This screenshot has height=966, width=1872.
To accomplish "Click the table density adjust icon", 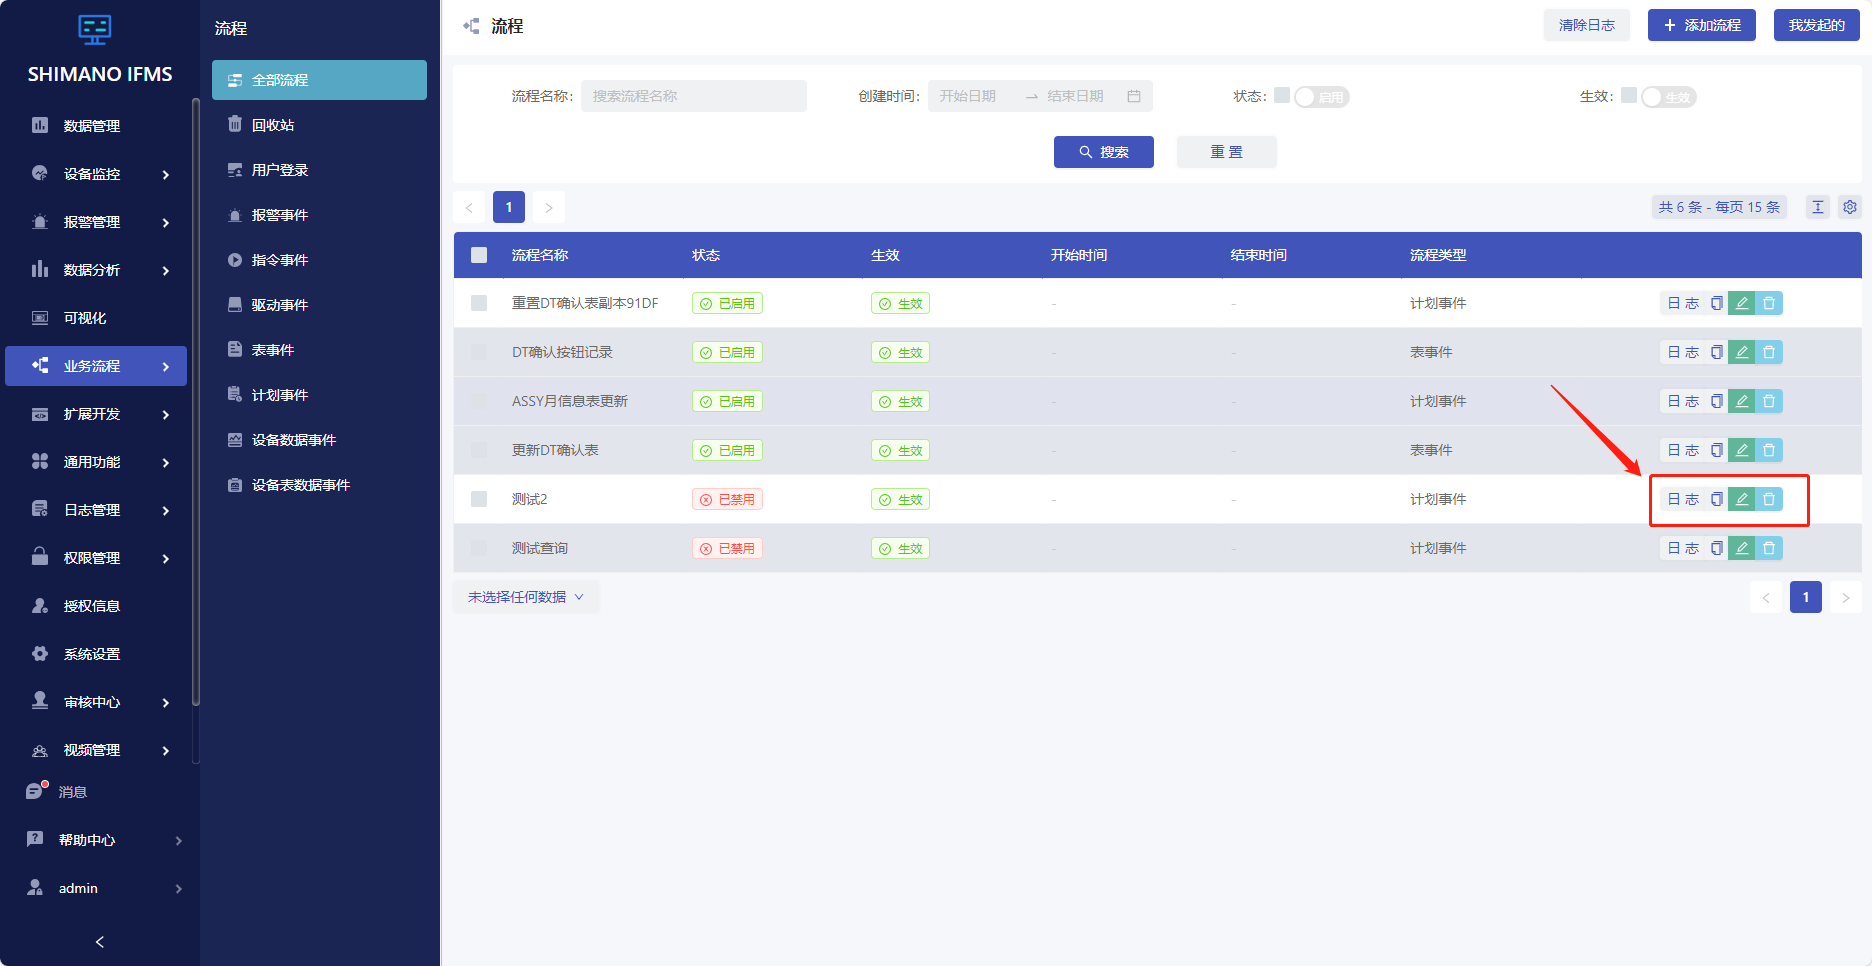I will (x=1818, y=207).
